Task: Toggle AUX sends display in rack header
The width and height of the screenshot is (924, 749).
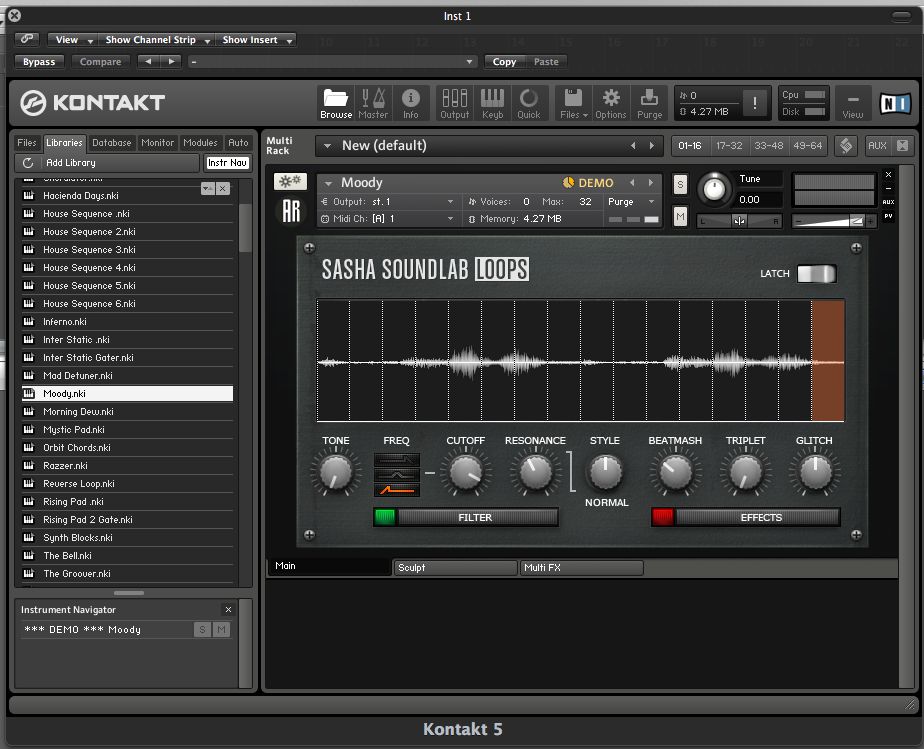Action: point(877,146)
